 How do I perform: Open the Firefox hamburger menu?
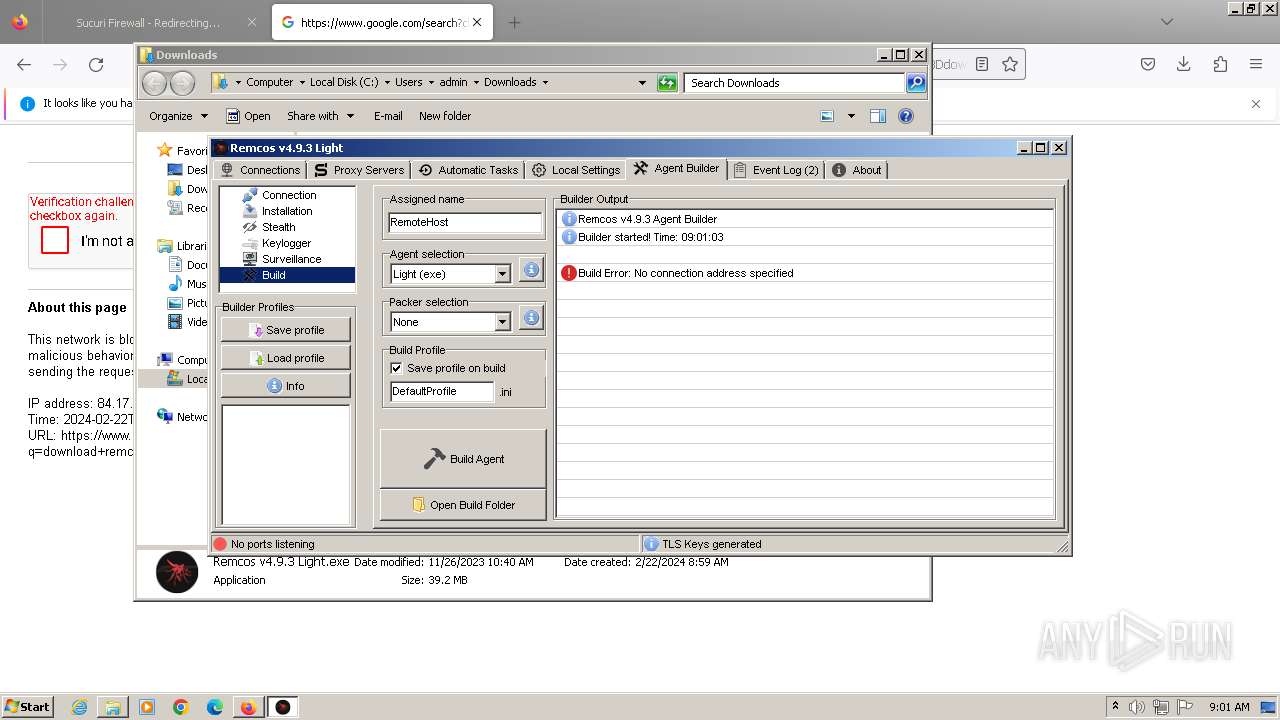tap(1256, 64)
